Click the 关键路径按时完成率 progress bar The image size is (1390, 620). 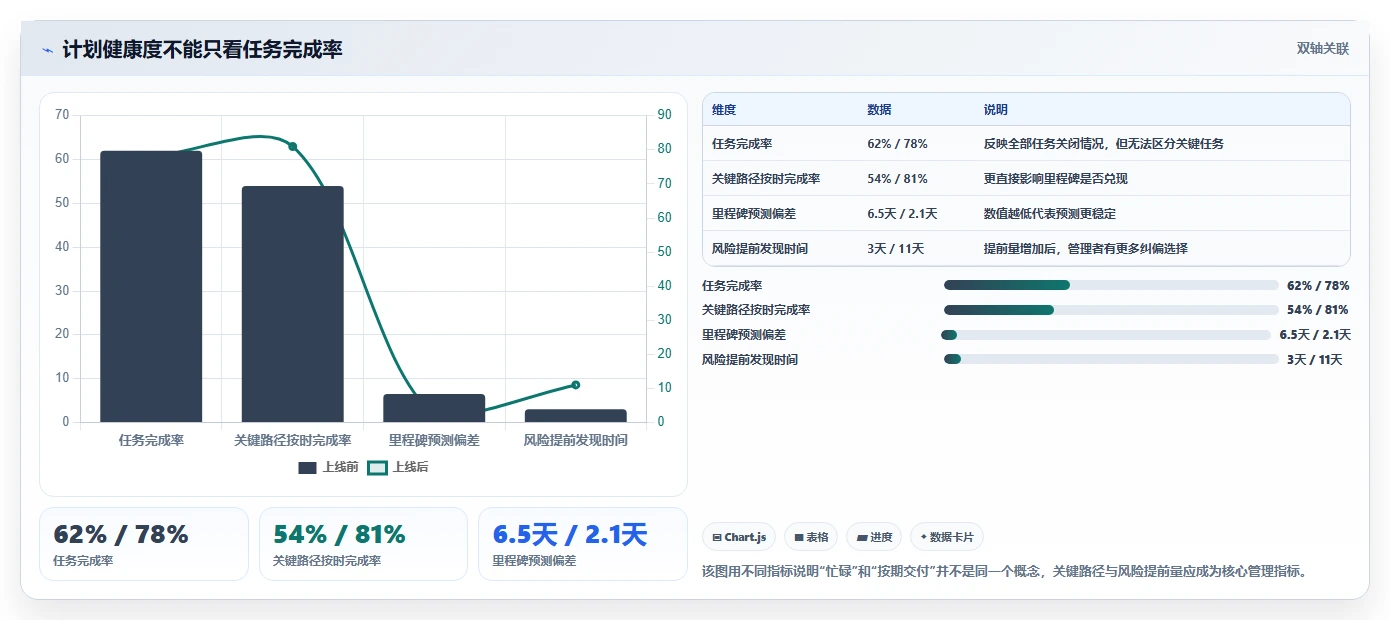pos(1111,310)
